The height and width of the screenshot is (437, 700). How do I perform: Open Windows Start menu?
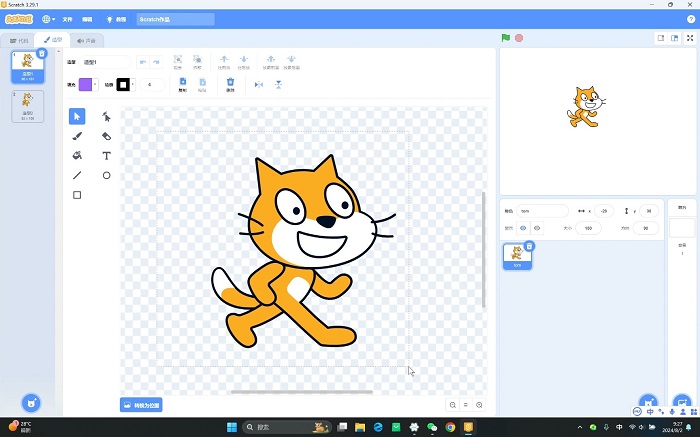point(232,427)
